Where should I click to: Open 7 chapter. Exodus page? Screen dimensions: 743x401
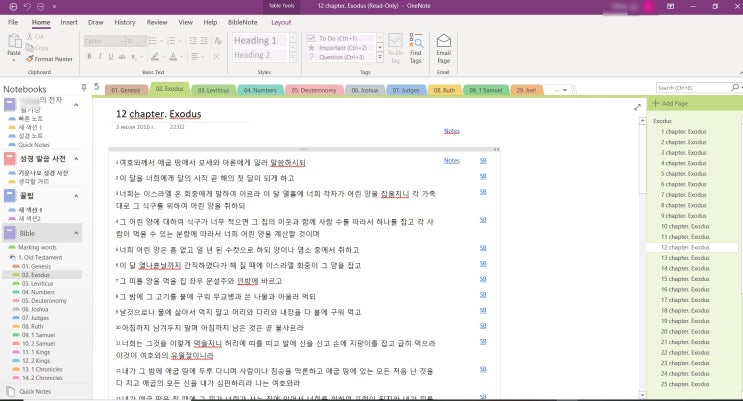click(682, 193)
